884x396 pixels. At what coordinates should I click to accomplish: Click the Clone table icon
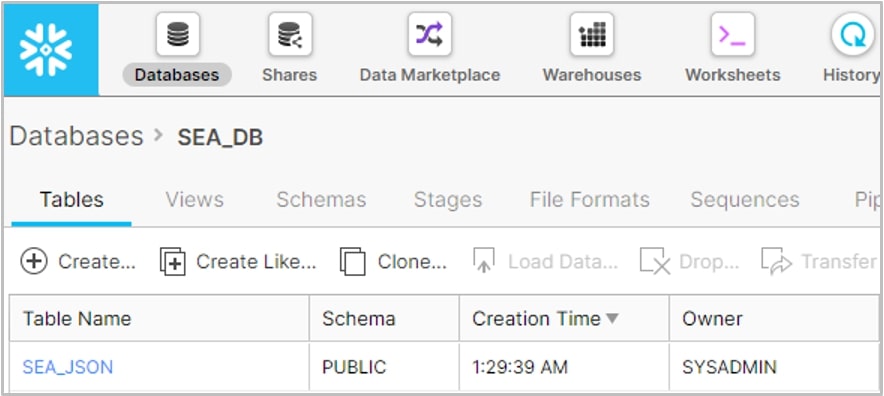pyautogui.click(x=353, y=262)
